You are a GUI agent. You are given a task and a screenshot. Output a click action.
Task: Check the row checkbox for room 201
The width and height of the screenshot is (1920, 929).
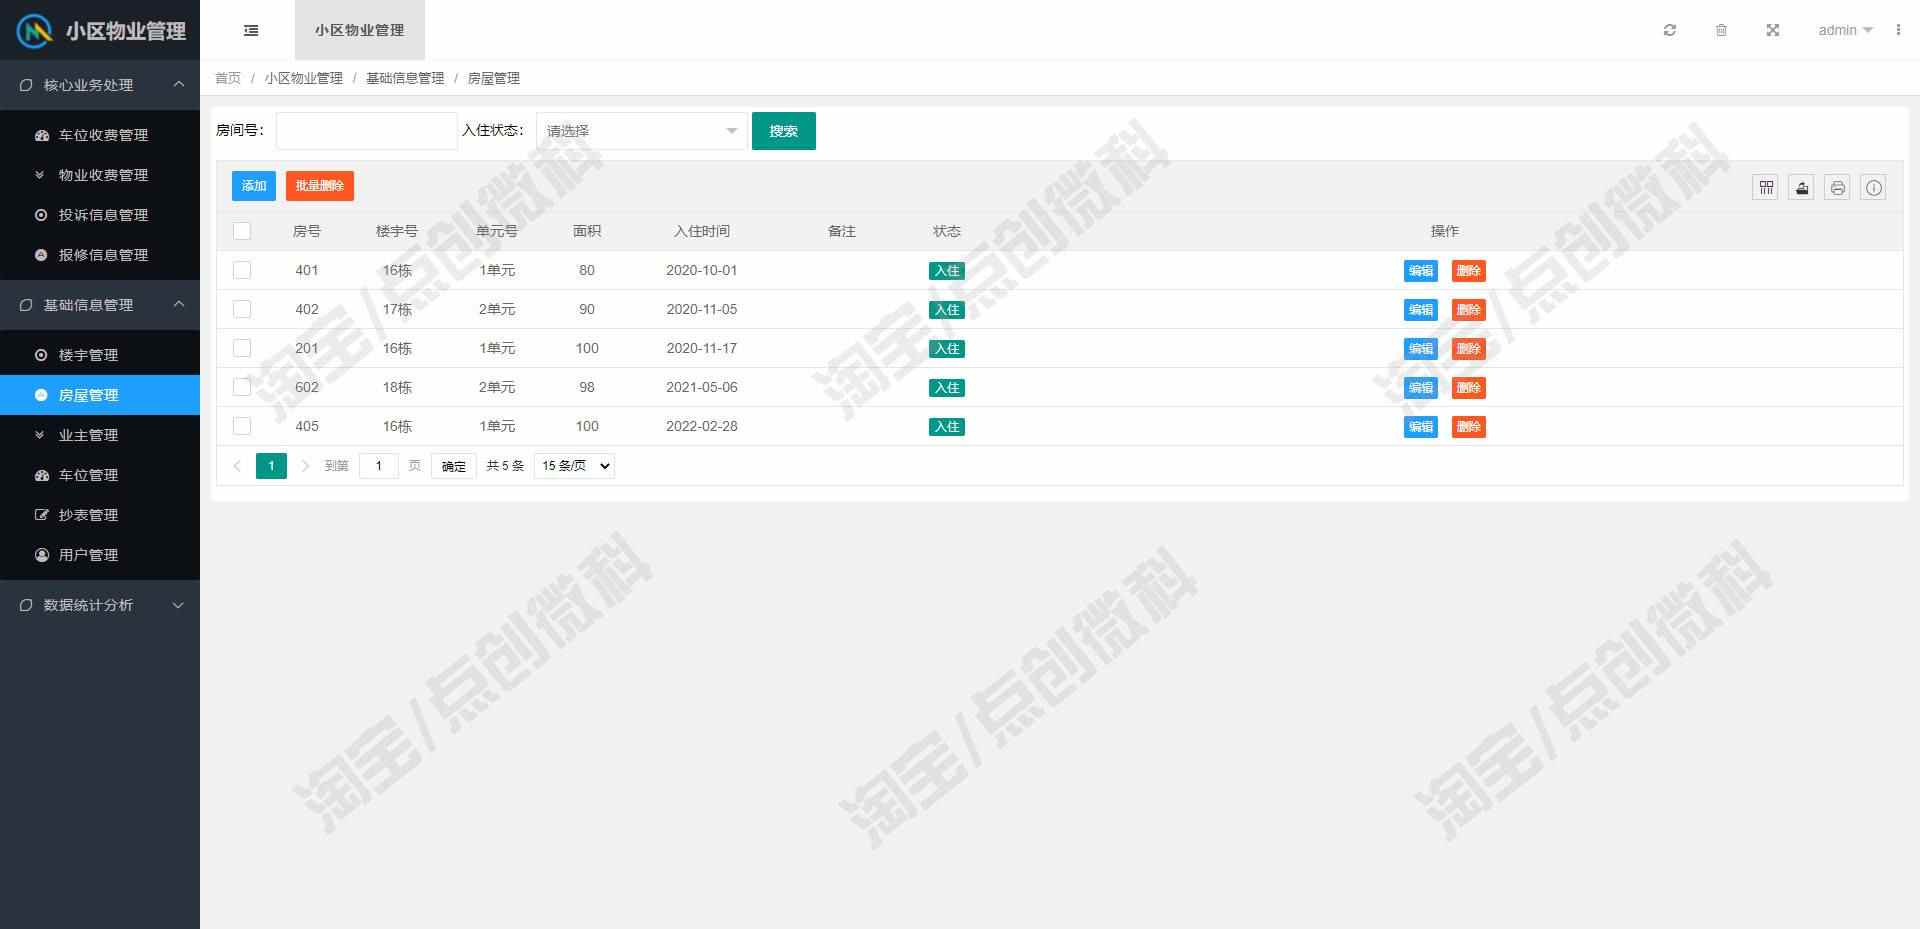tap(242, 348)
